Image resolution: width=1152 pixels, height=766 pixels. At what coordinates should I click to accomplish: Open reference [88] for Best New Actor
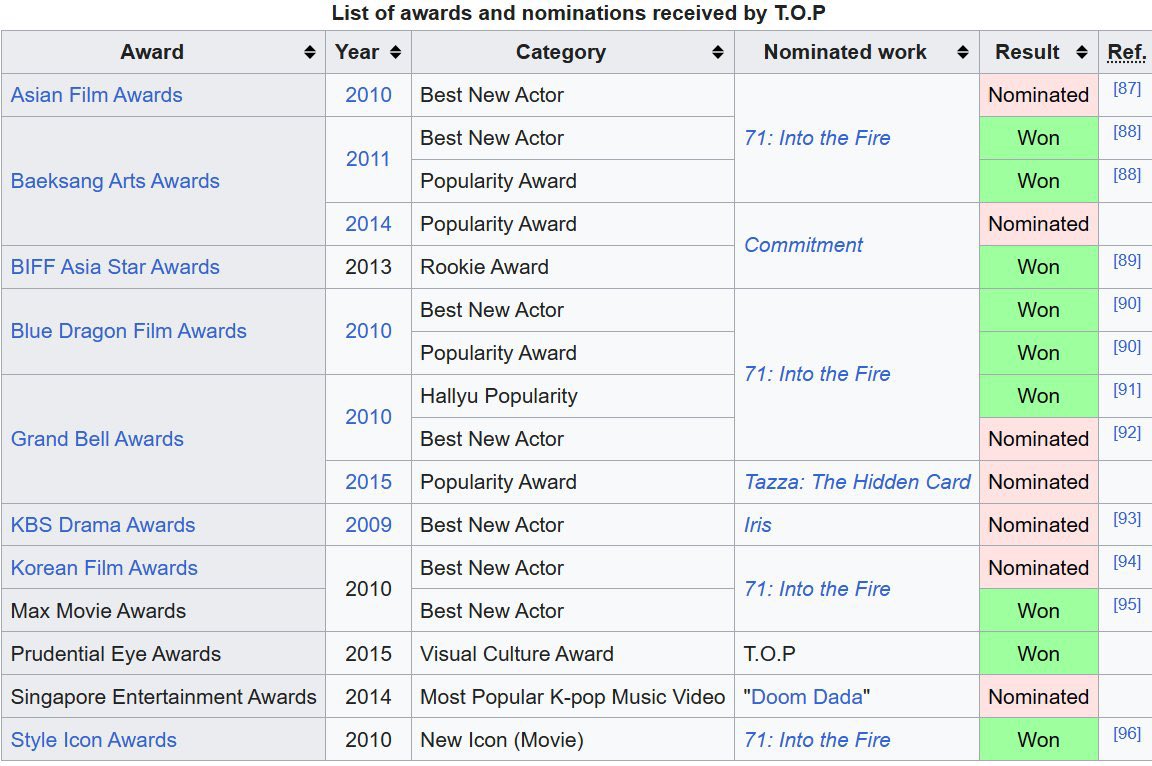pyautogui.click(x=1126, y=132)
